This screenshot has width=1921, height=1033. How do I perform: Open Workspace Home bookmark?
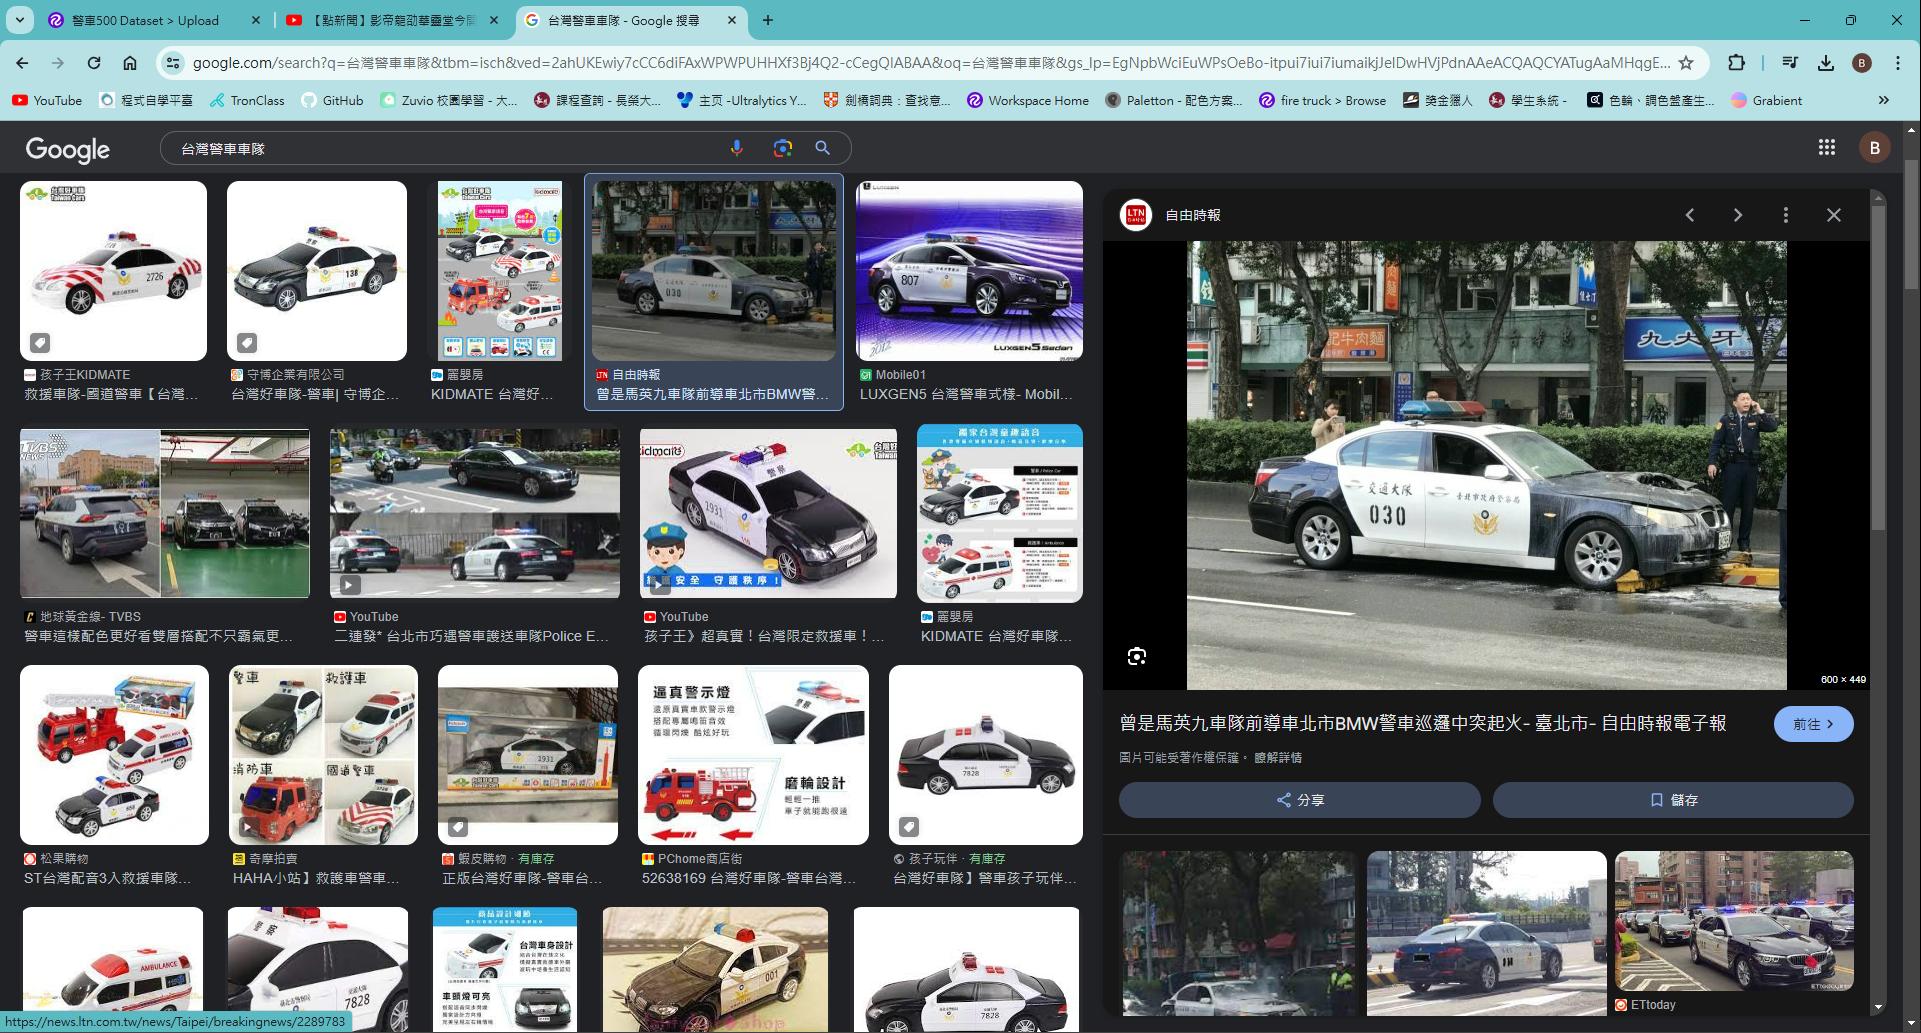[x=1028, y=100]
